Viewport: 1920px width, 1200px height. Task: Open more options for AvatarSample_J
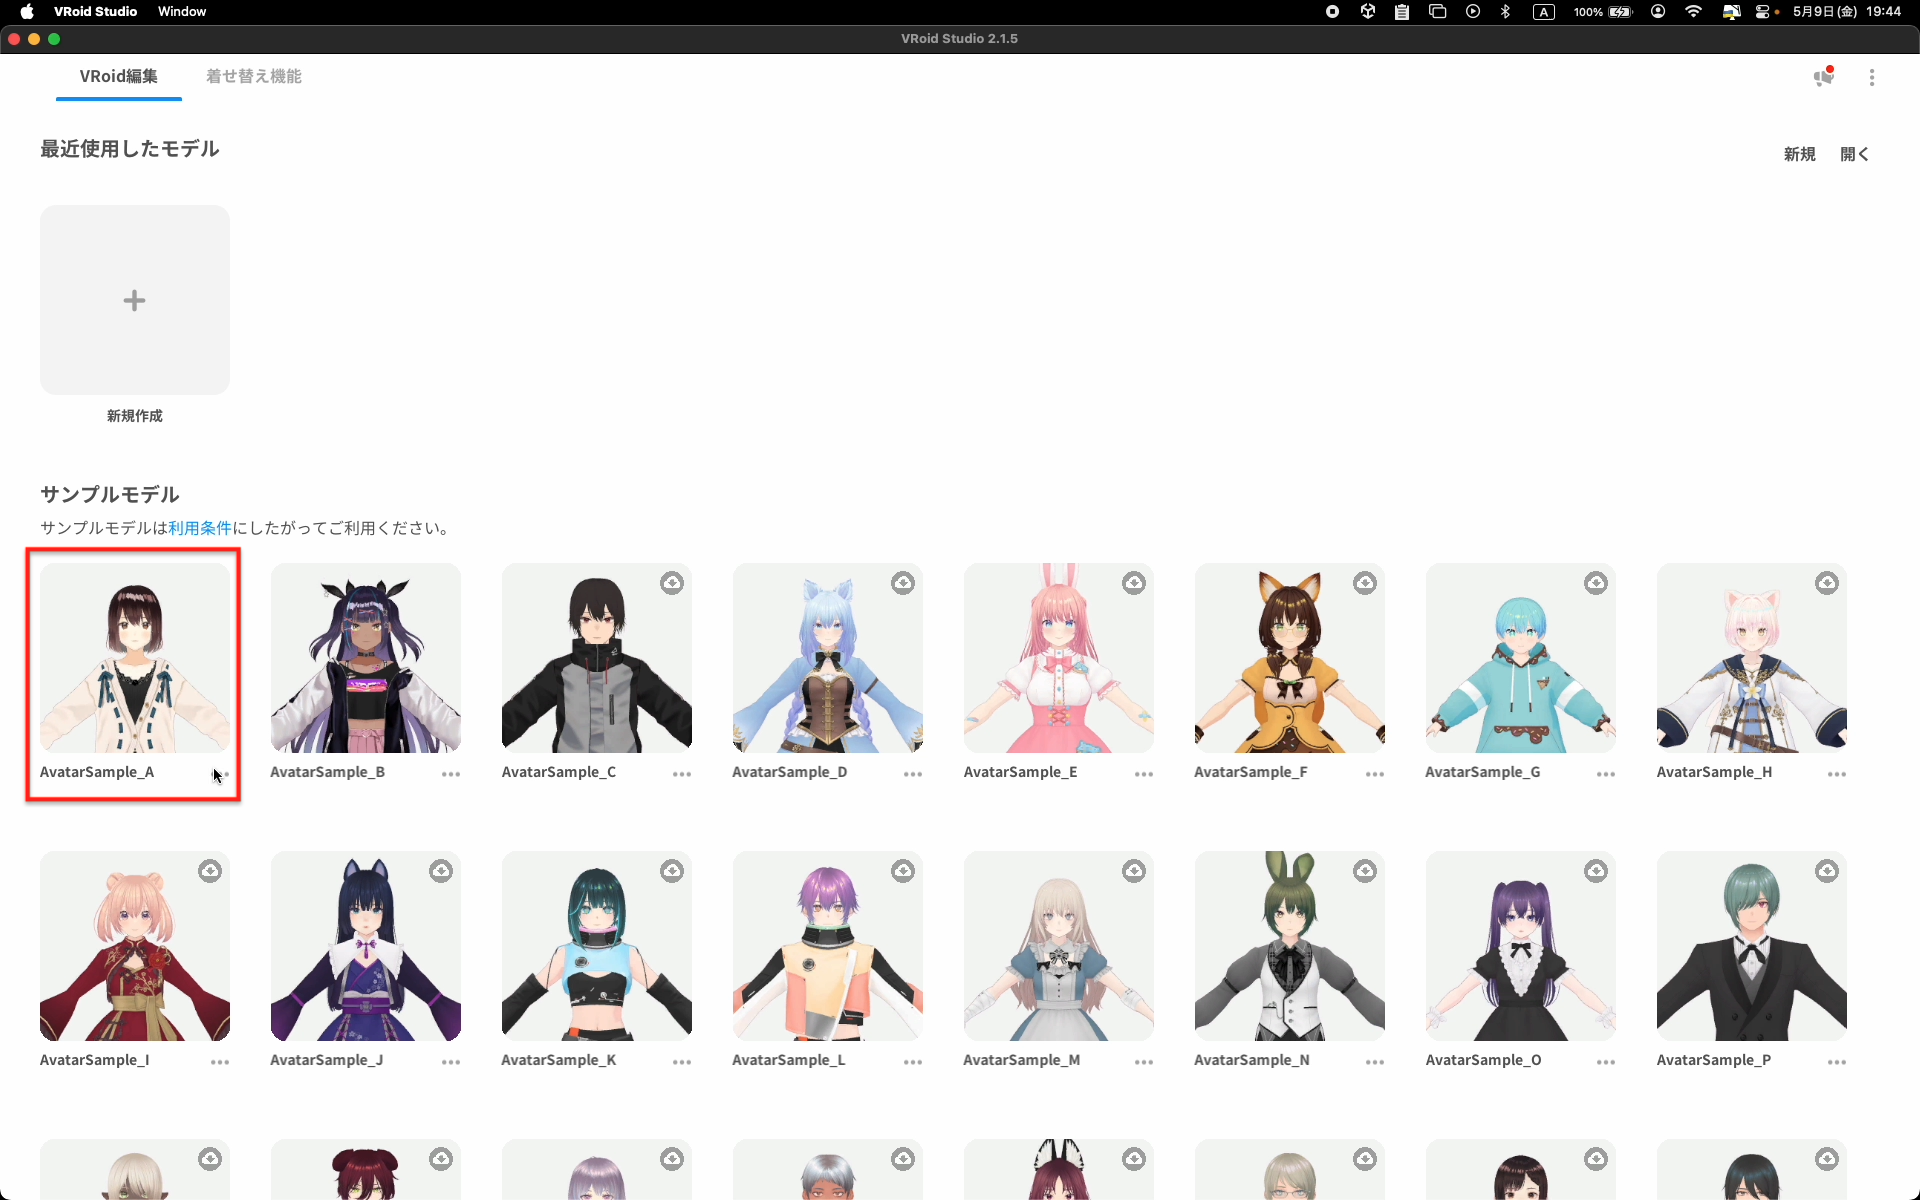pyautogui.click(x=451, y=1062)
